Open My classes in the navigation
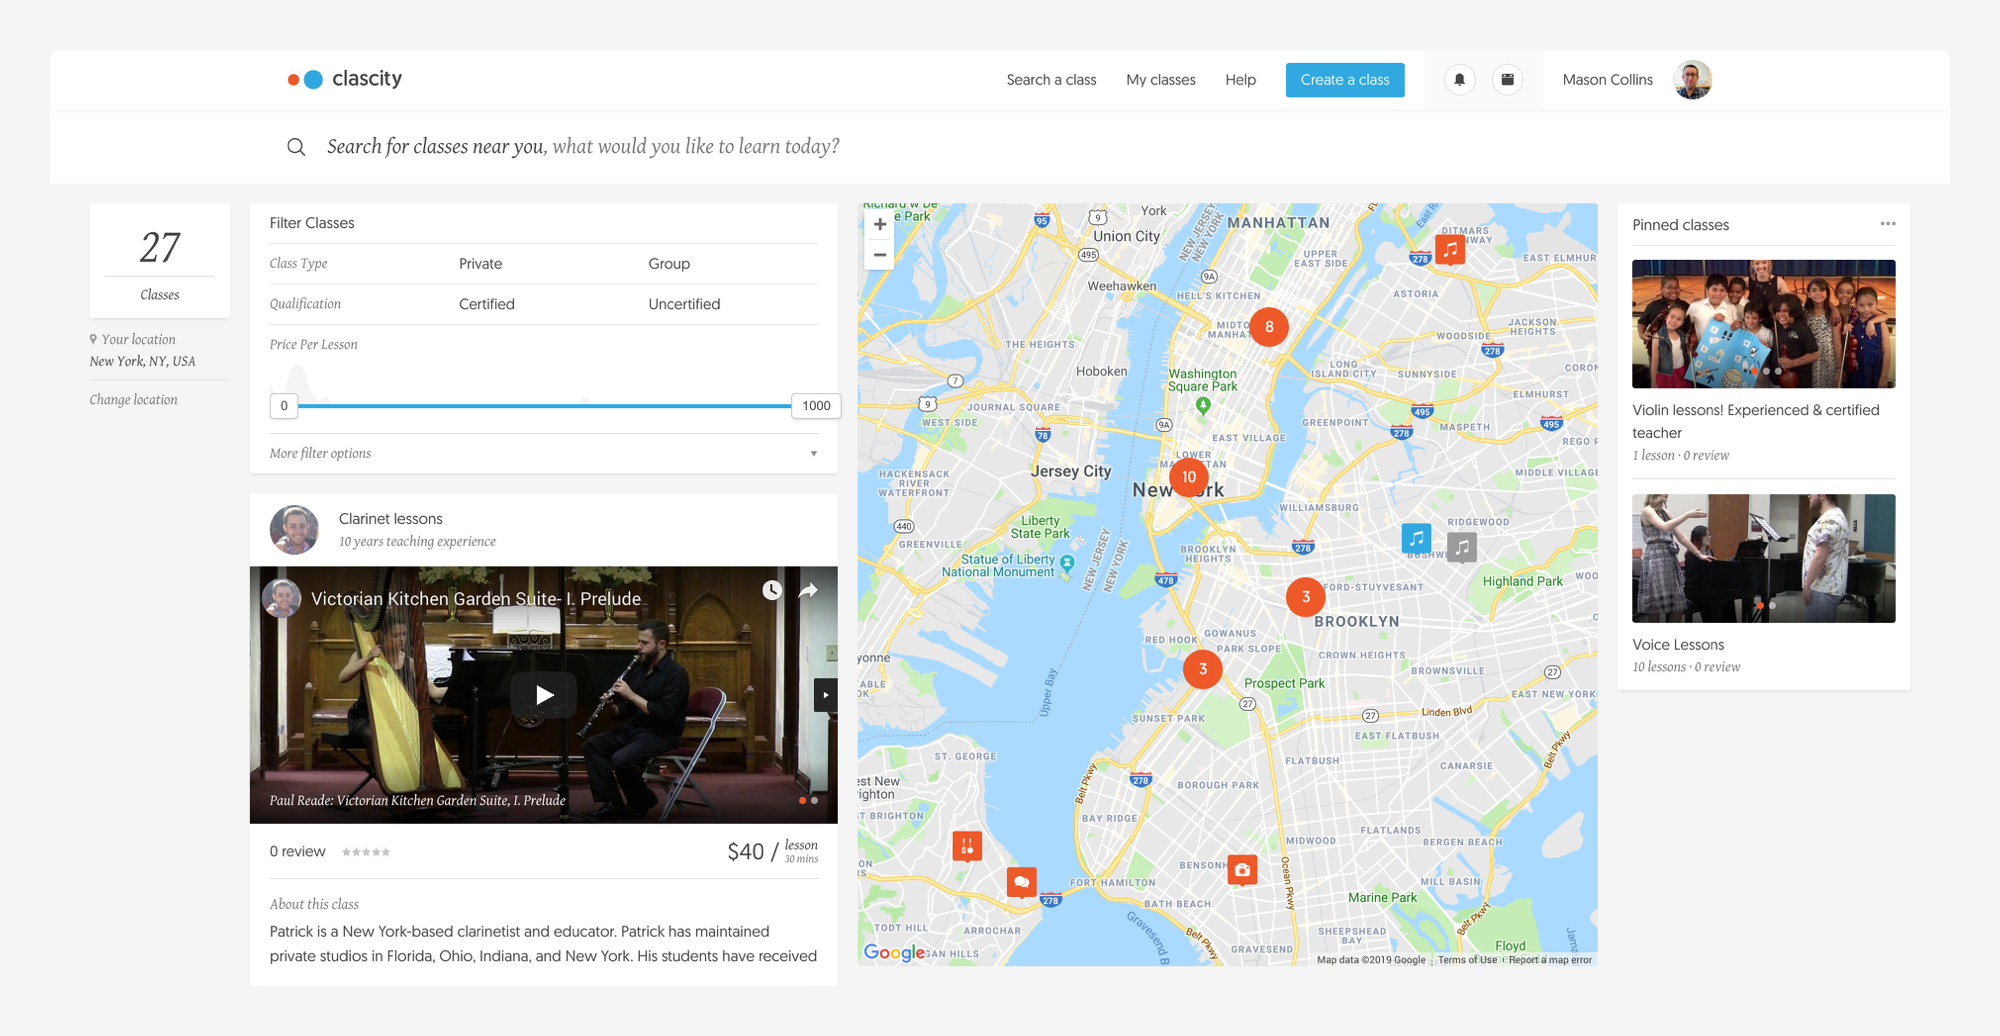 coord(1160,80)
